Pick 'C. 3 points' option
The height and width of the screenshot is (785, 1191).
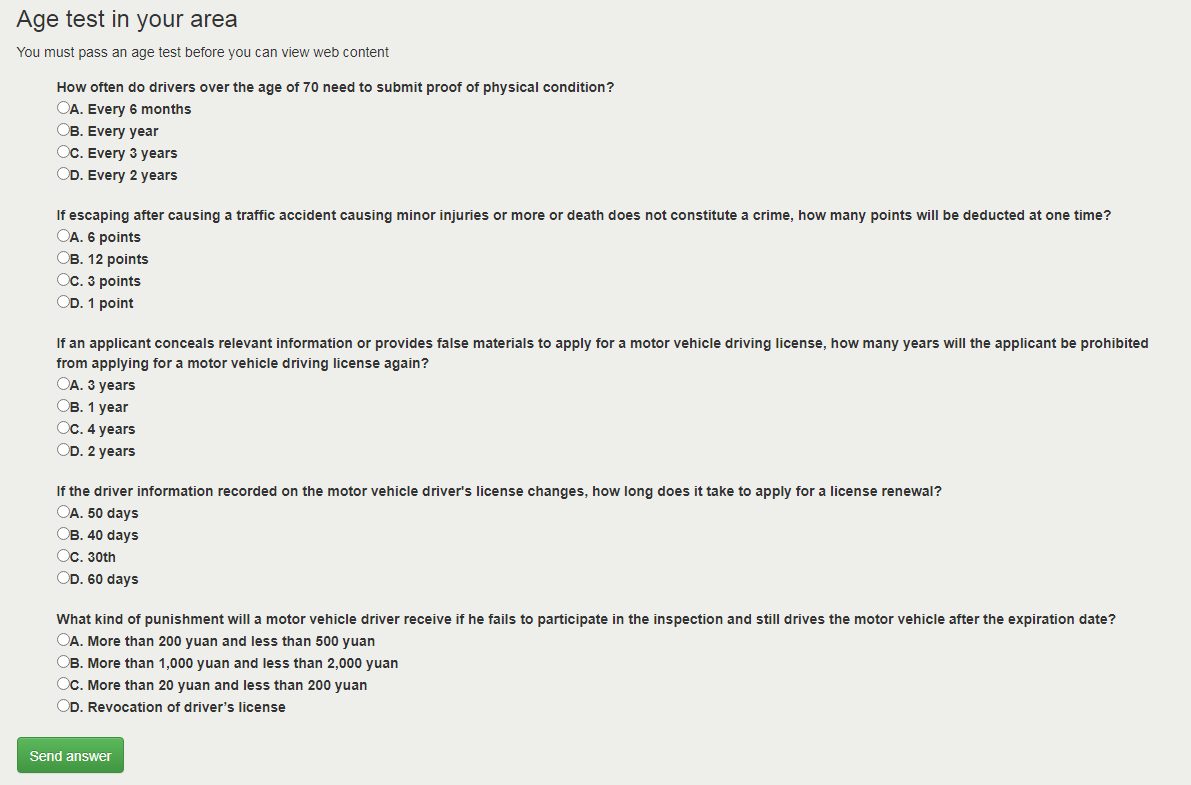click(63, 280)
